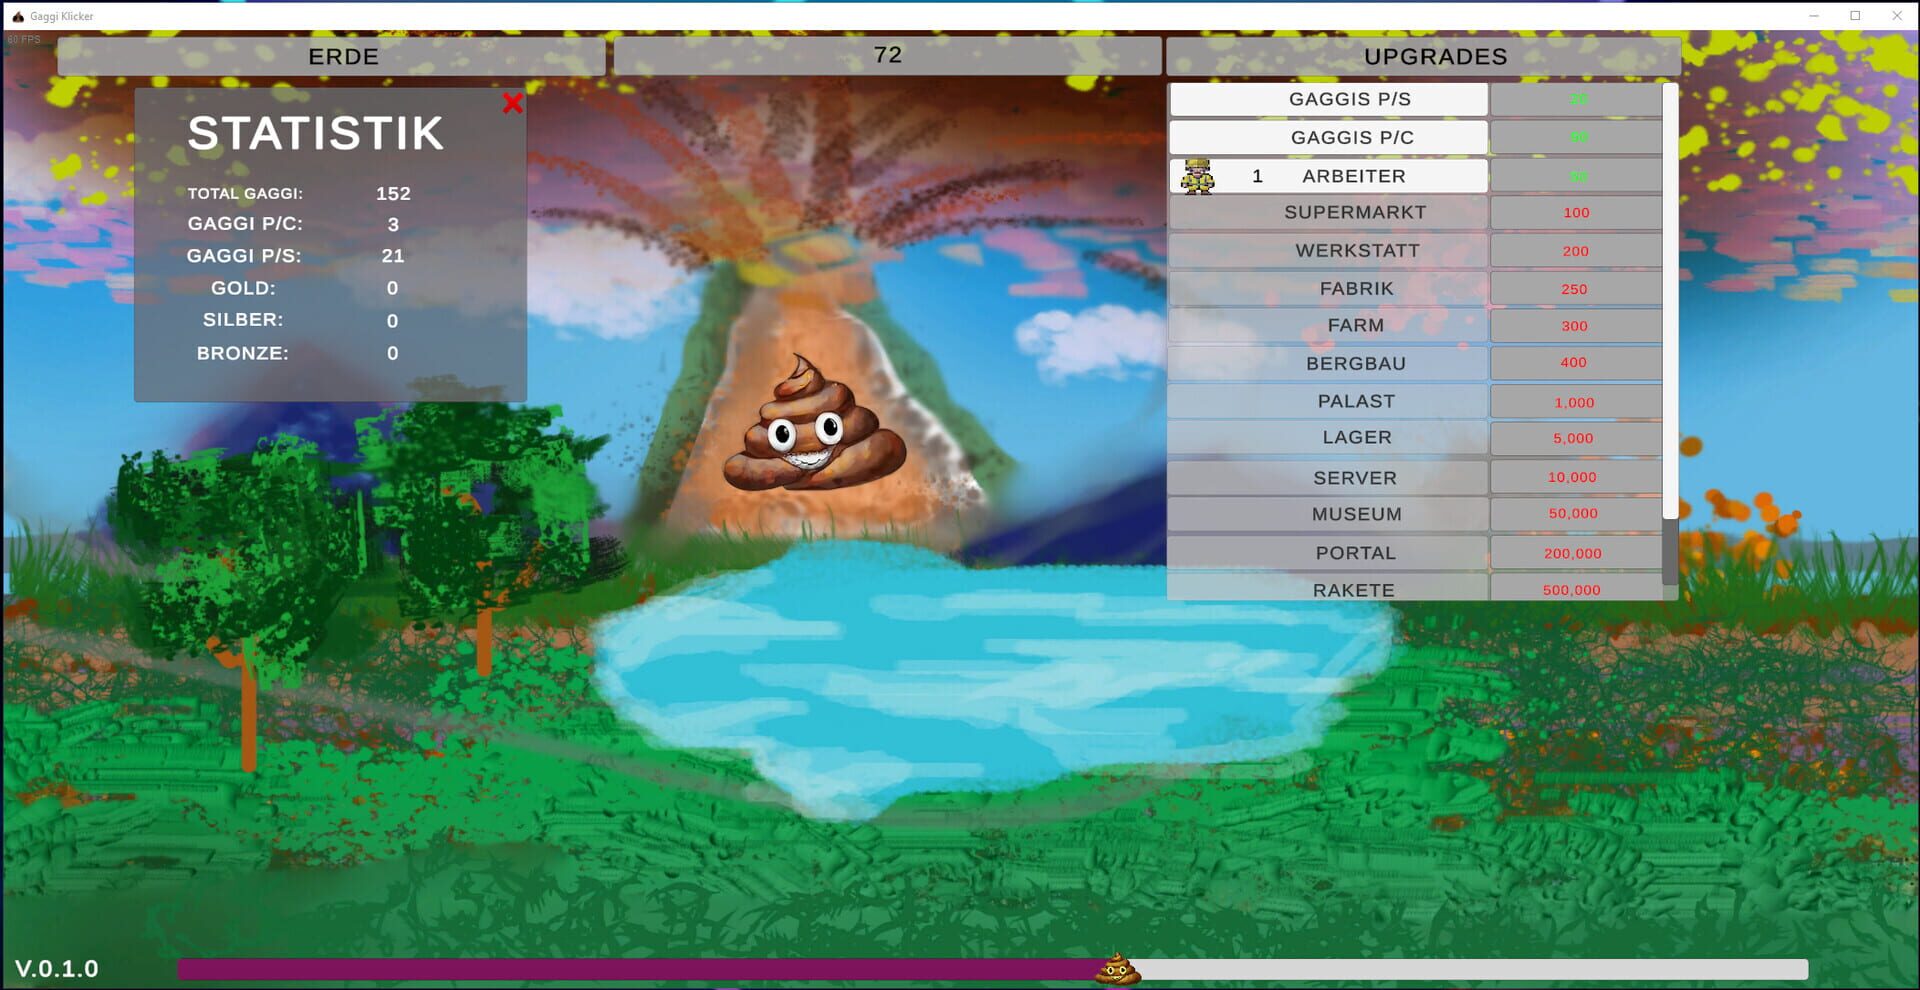Image resolution: width=1920 pixels, height=990 pixels.
Task: Buy the SERVER upgrade for 10,000
Action: click(x=1327, y=477)
